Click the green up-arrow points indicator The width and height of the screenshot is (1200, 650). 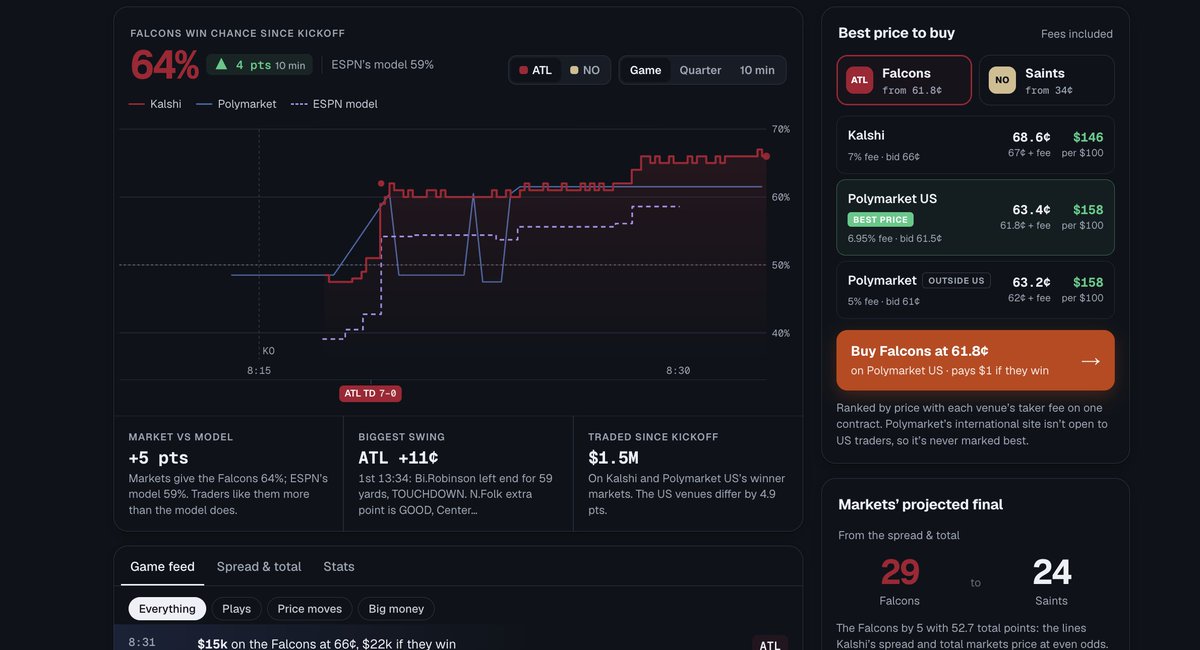tap(260, 65)
